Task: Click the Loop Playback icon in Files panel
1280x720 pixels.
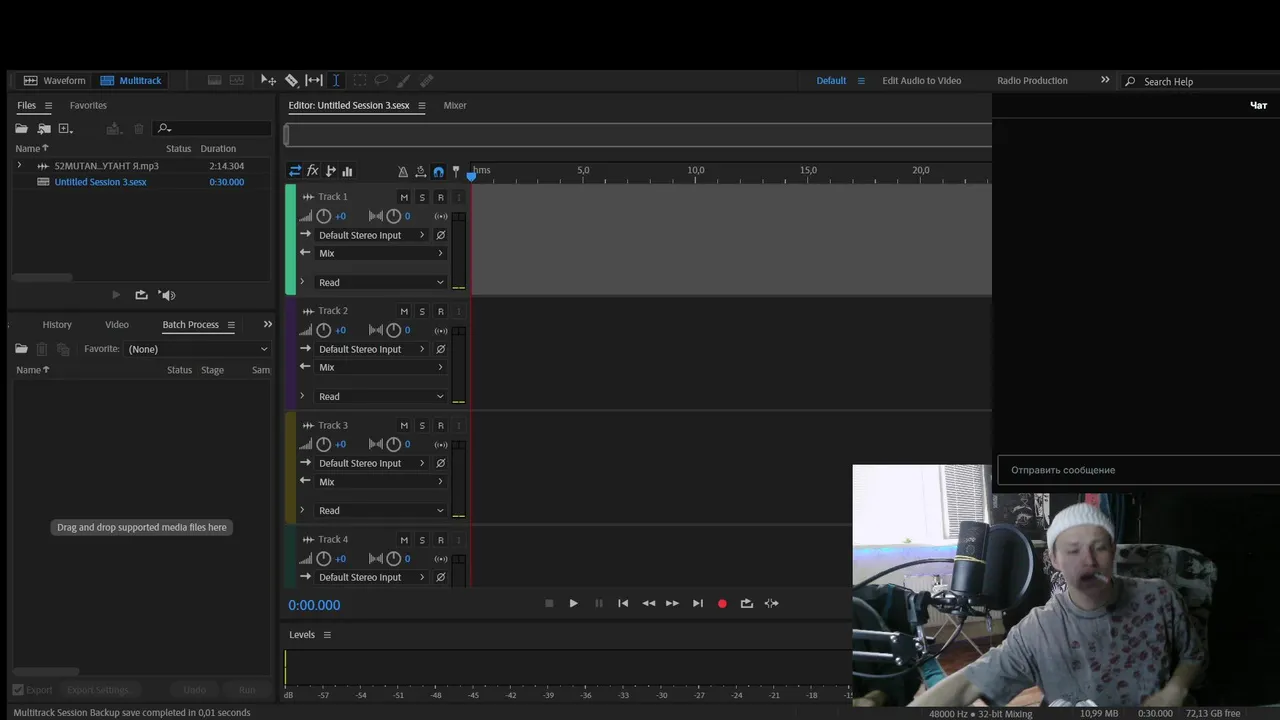Action: (141, 295)
